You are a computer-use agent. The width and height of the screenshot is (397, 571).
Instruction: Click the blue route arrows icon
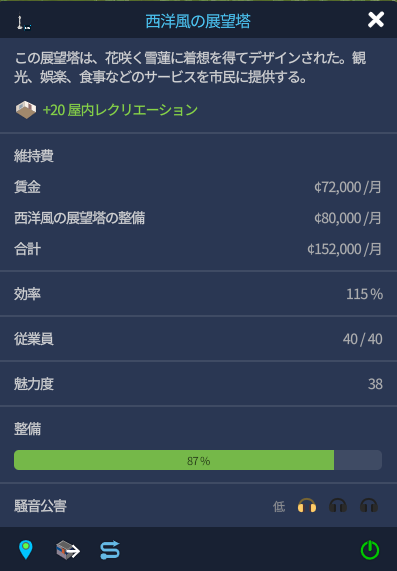click(110, 550)
